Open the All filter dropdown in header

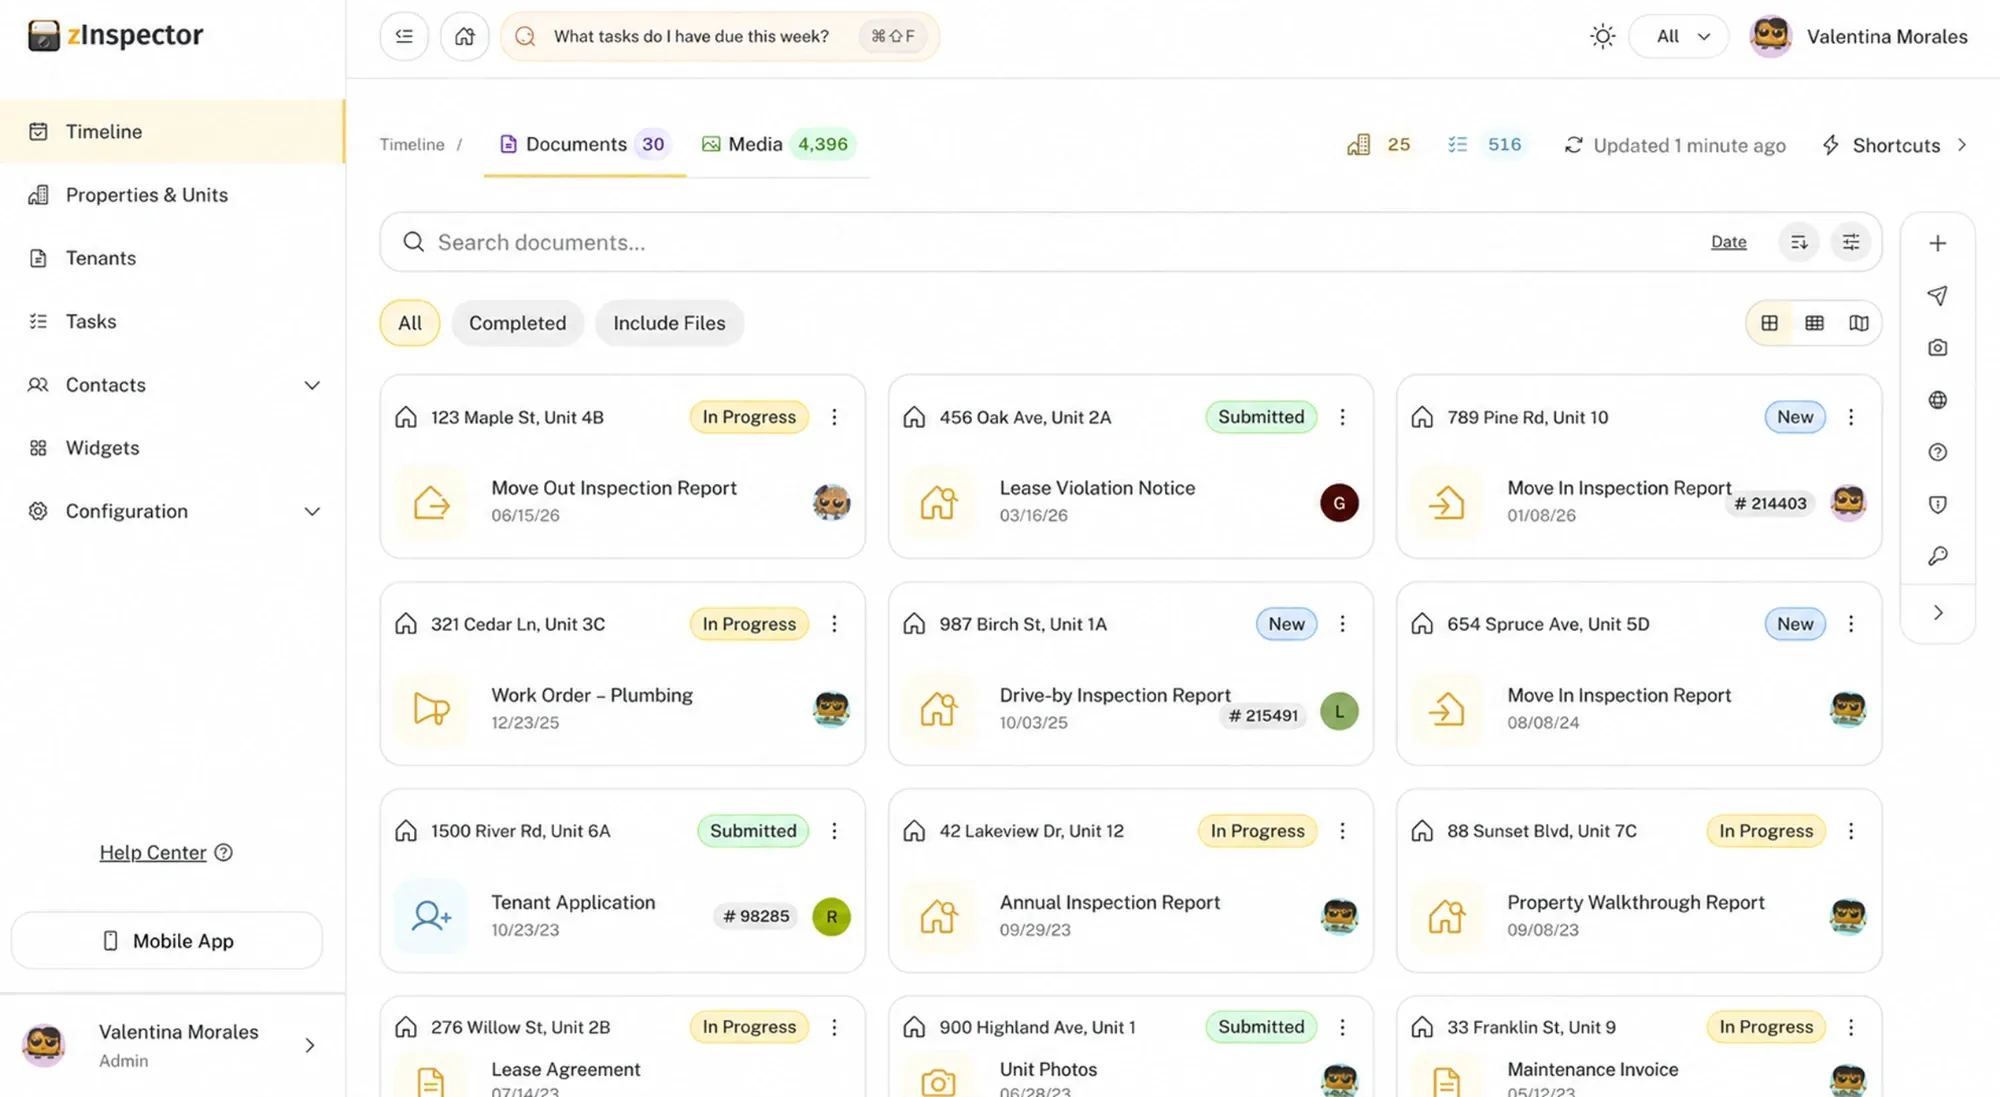point(1679,36)
